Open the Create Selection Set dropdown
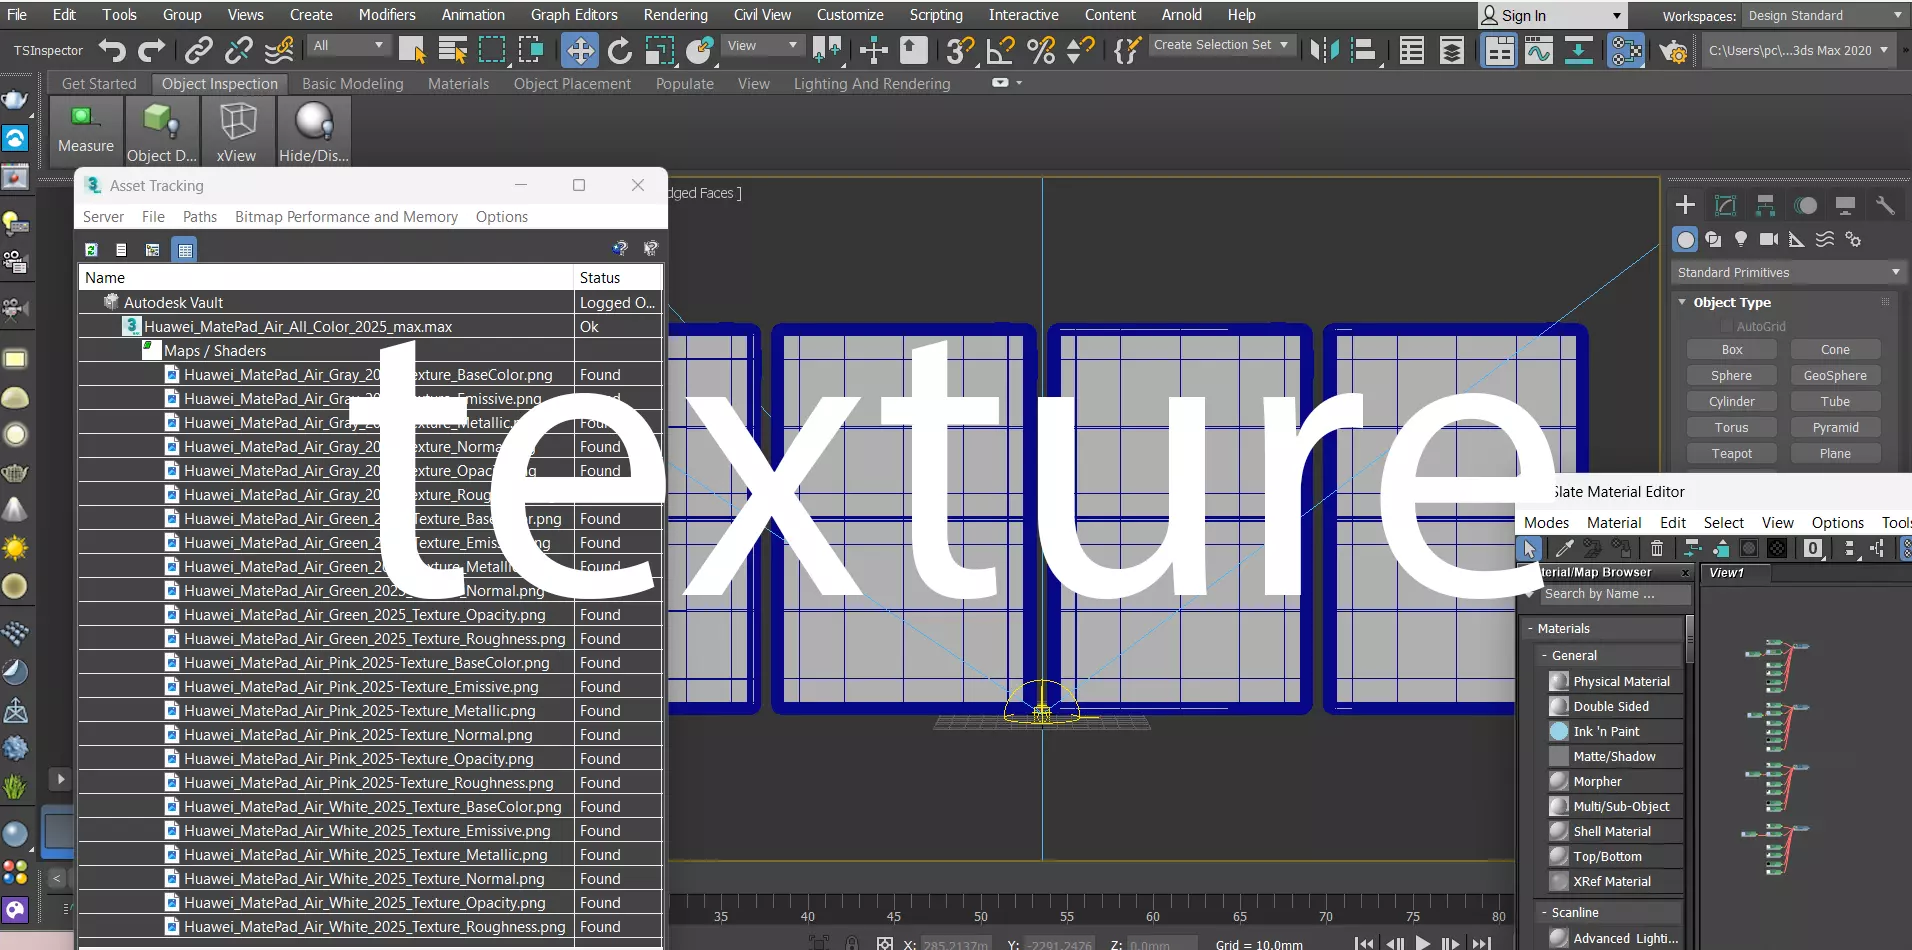 (1222, 45)
